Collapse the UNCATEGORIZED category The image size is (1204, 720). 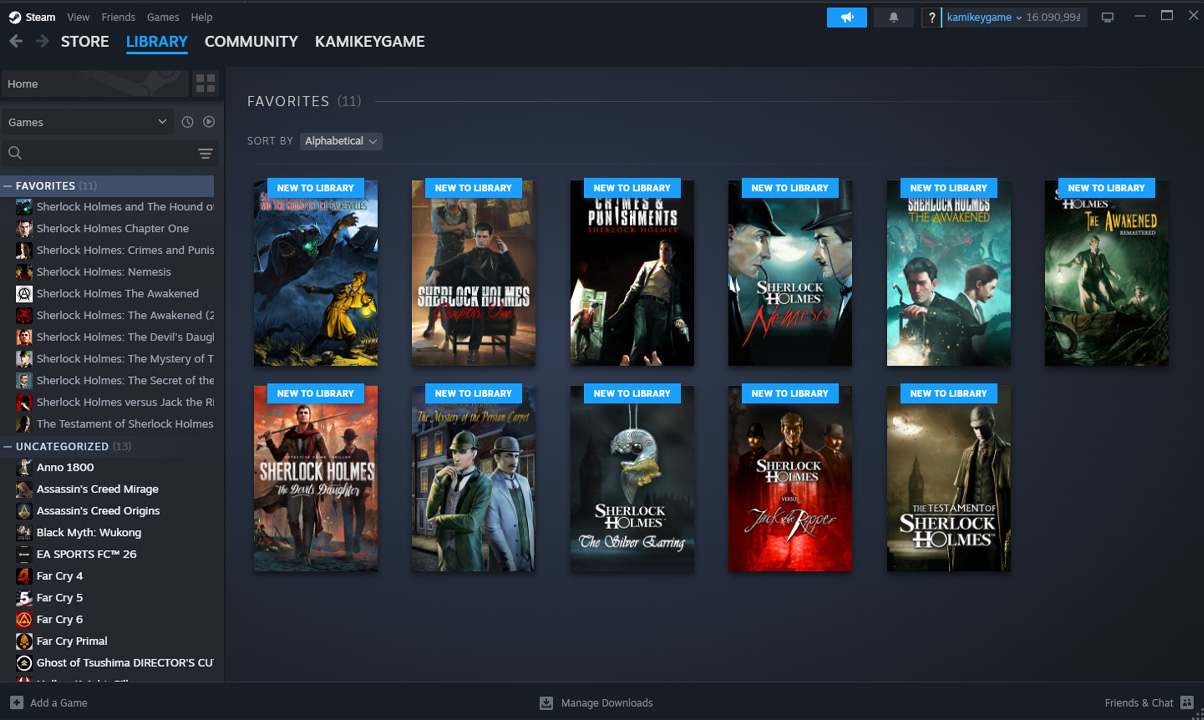8,447
